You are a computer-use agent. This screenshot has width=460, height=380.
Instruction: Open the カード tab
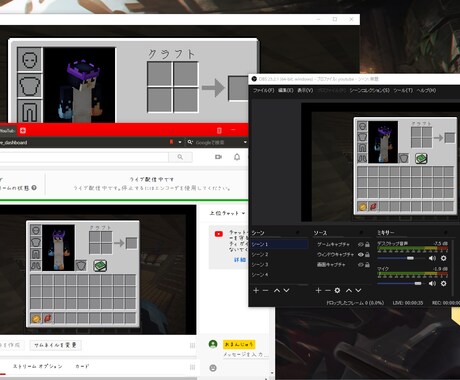(x=82, y=366)
